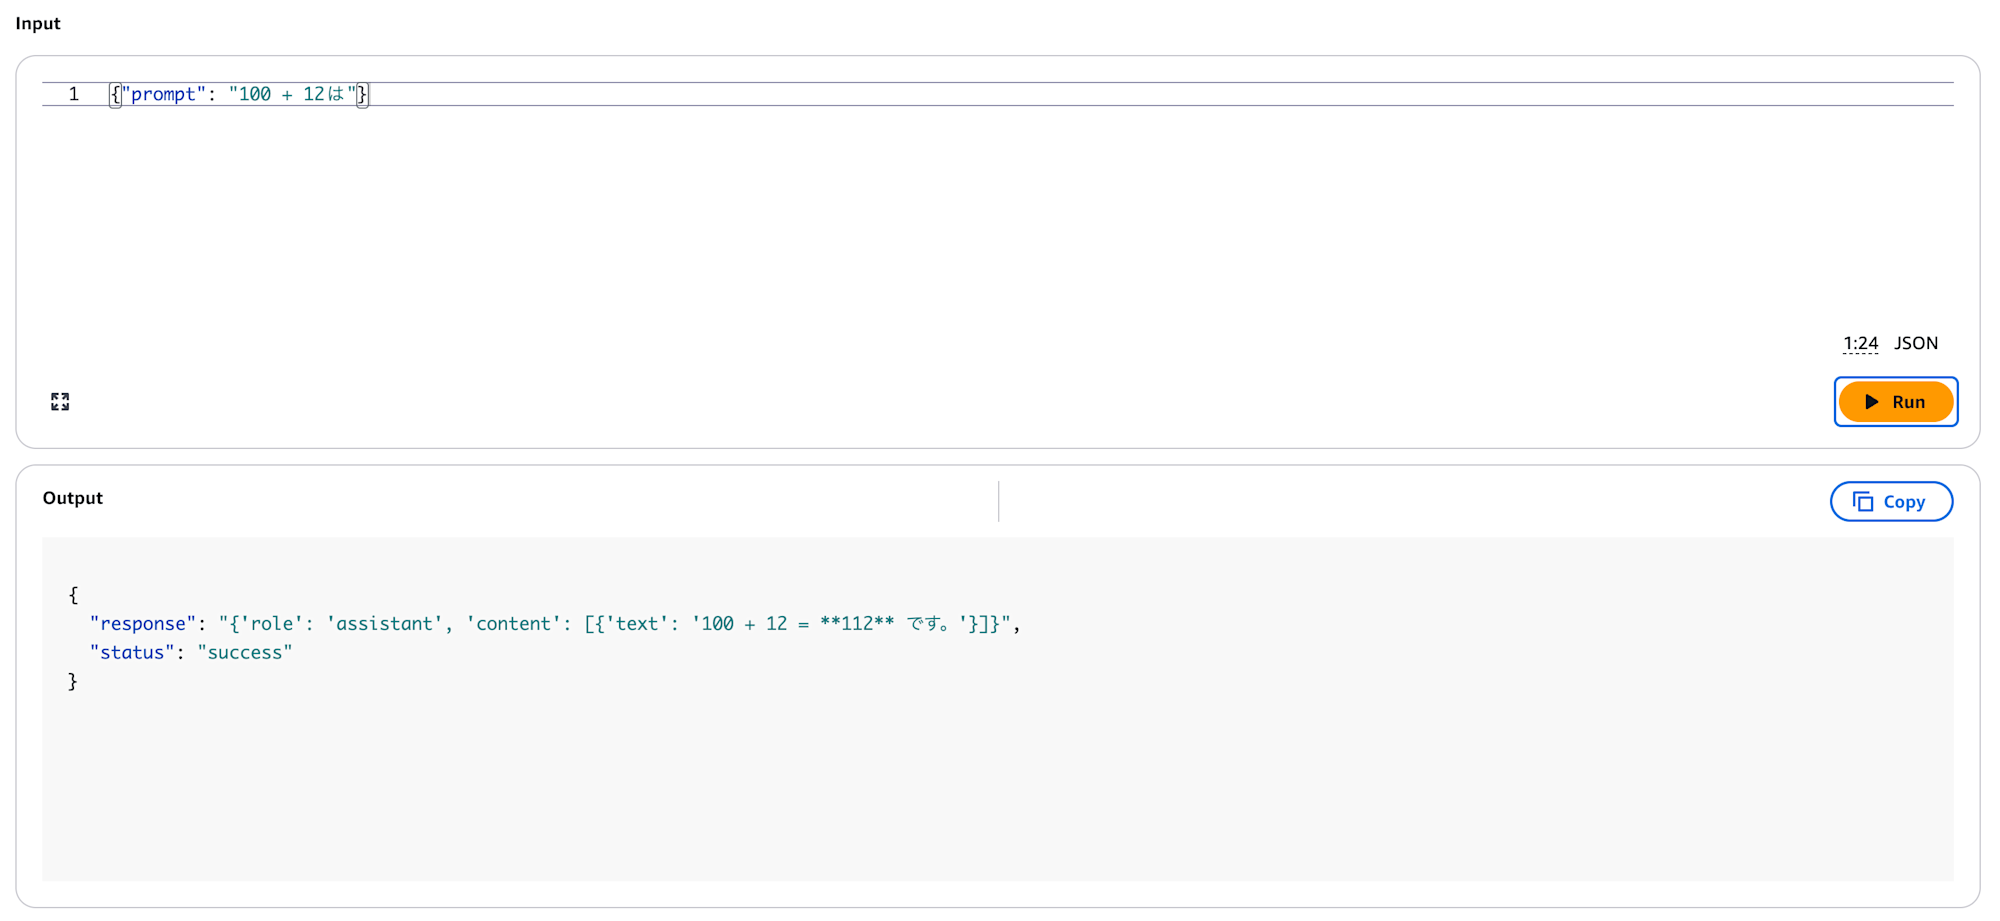Click the Input heading above the editor
Image resolution: width=2000 pixels, height=921 pixels.
[37, 22]
